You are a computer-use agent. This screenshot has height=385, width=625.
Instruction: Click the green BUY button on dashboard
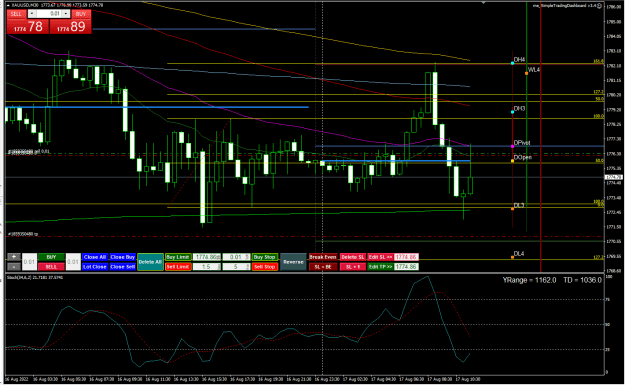pos(51,257)
